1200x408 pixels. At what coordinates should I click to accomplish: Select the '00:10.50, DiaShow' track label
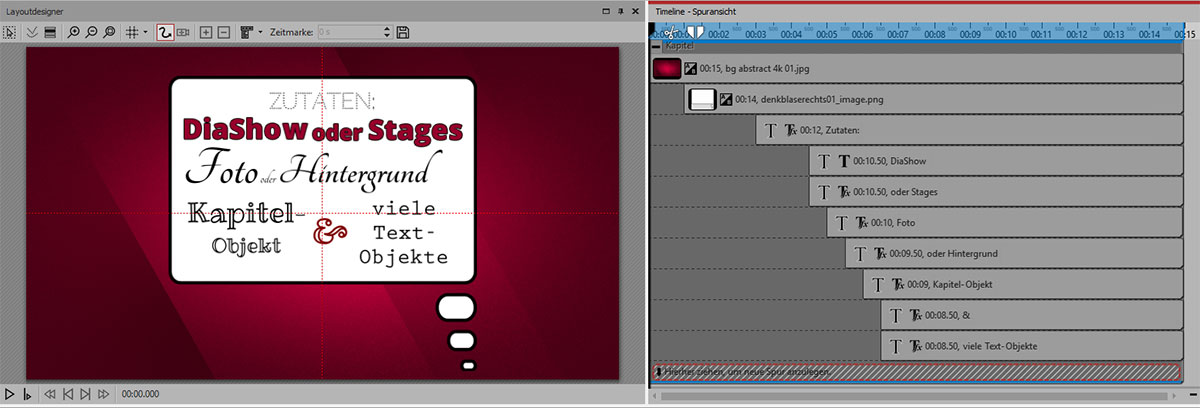(x=889, y=160)
